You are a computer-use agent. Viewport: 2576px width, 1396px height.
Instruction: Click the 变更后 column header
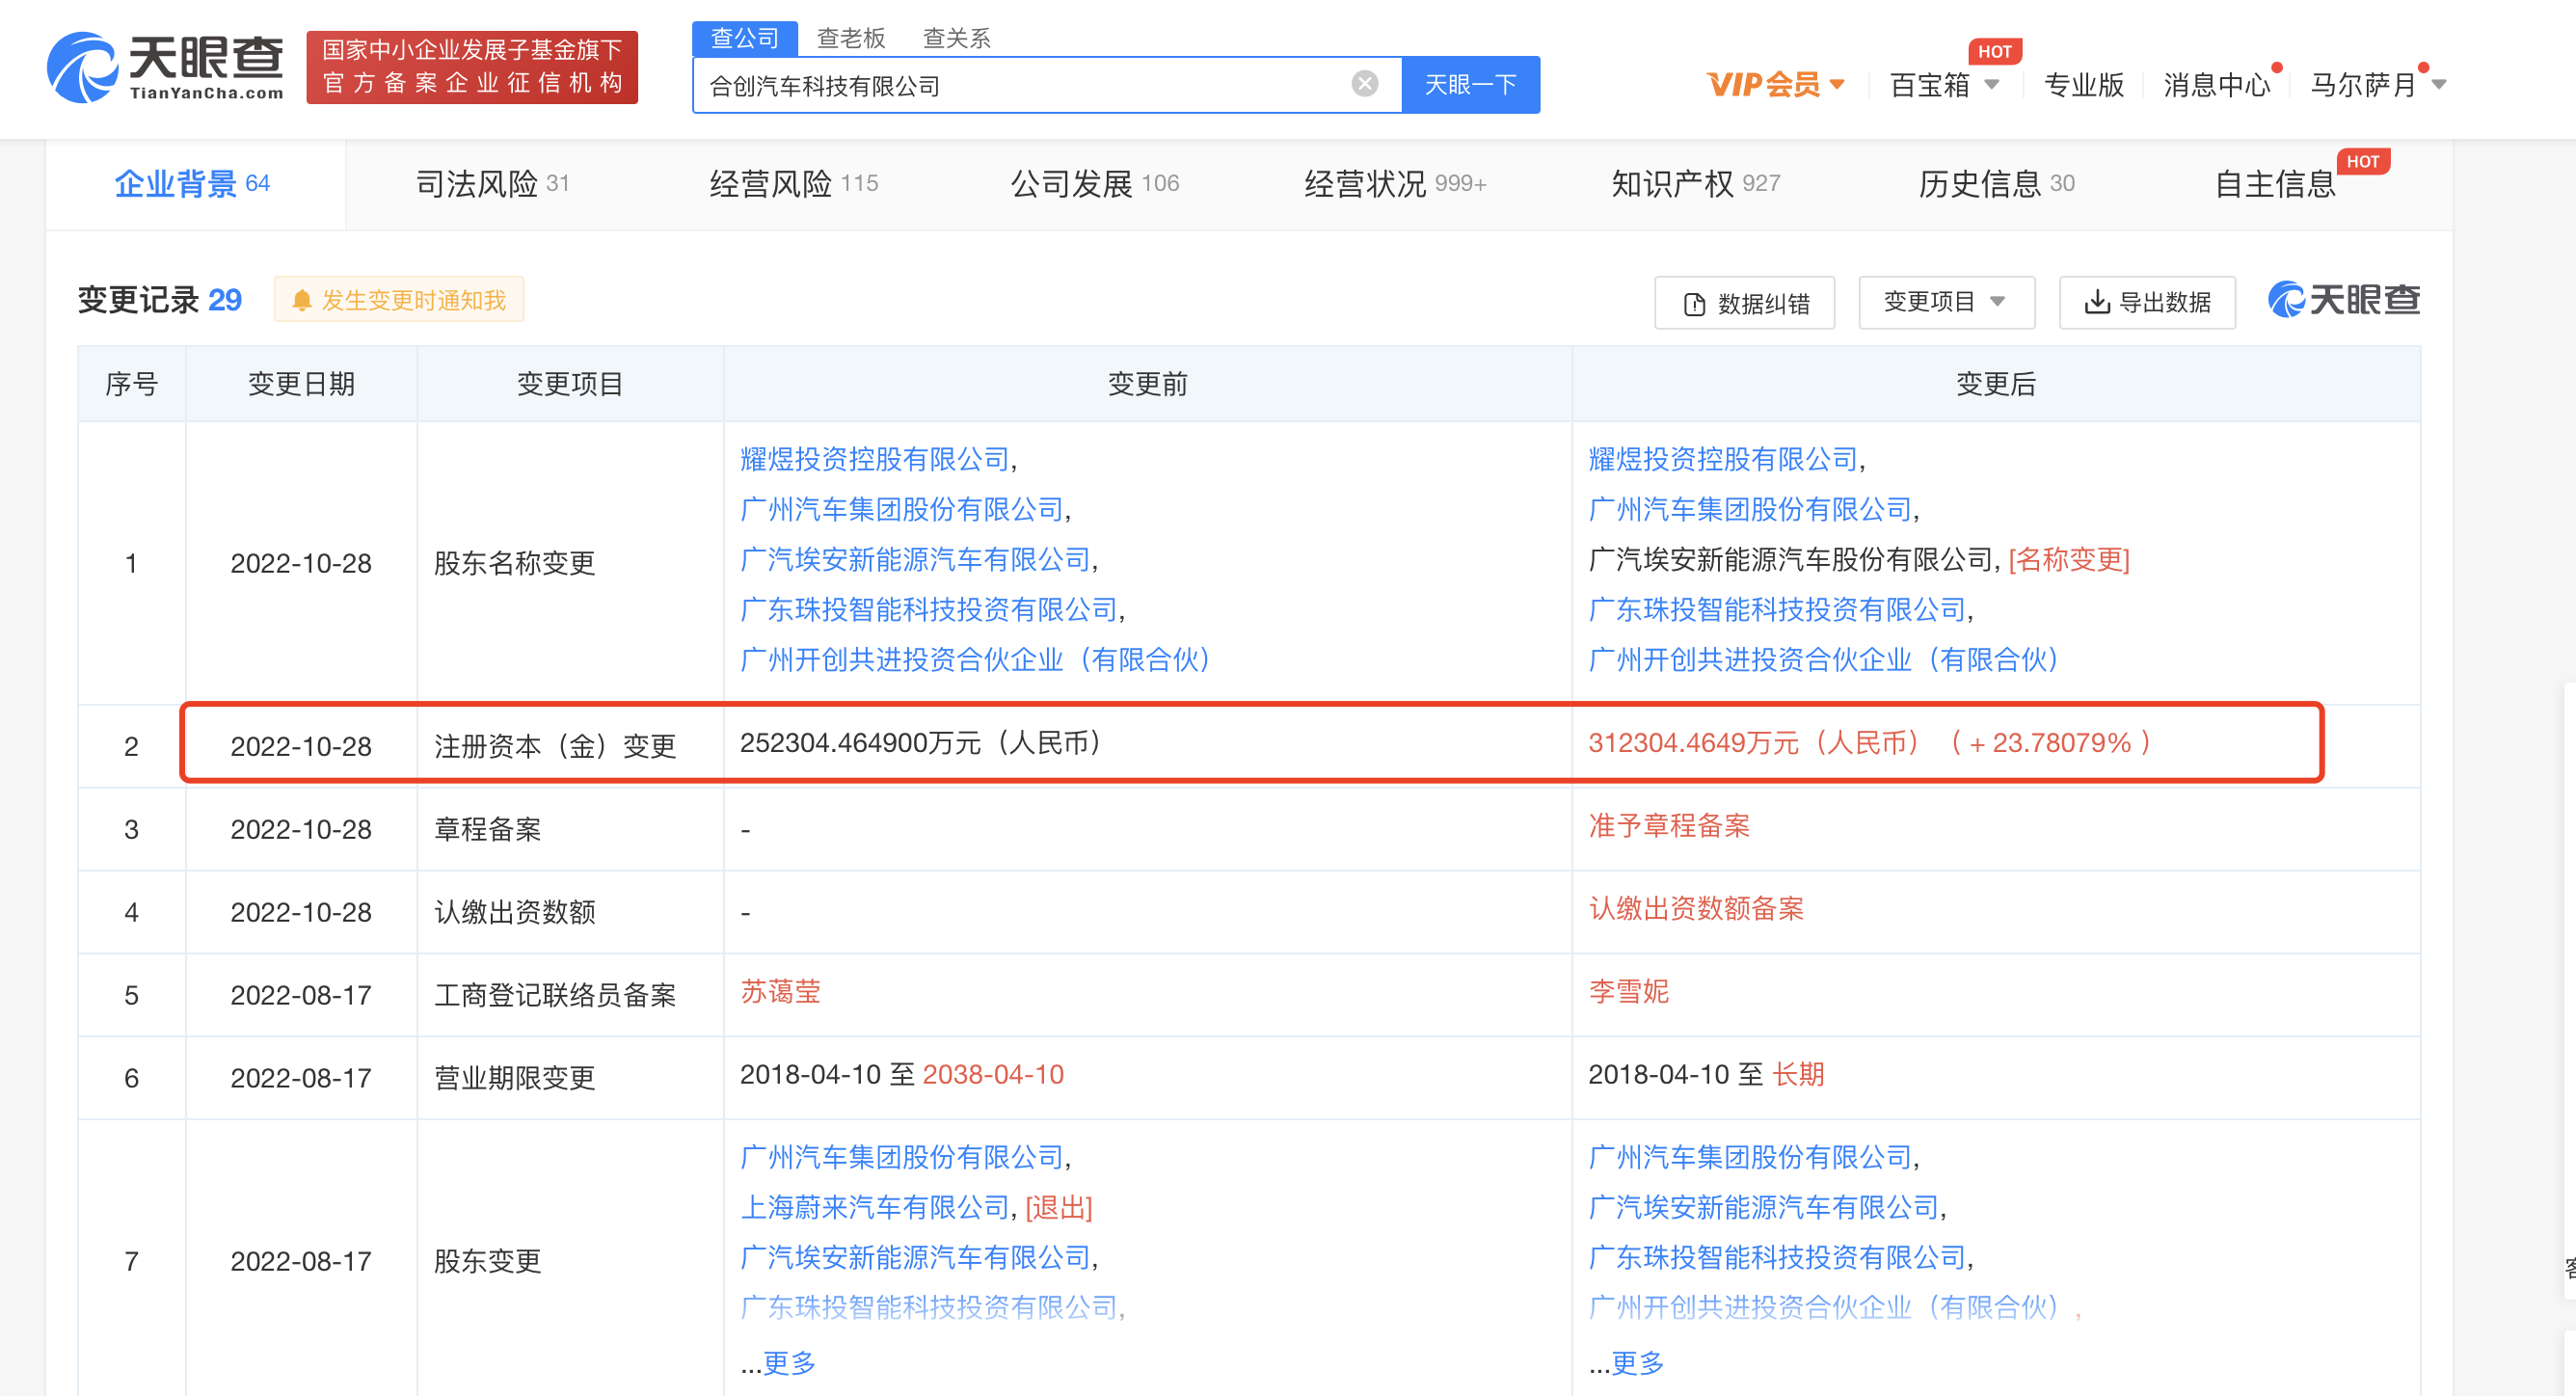pos(1996,384)
